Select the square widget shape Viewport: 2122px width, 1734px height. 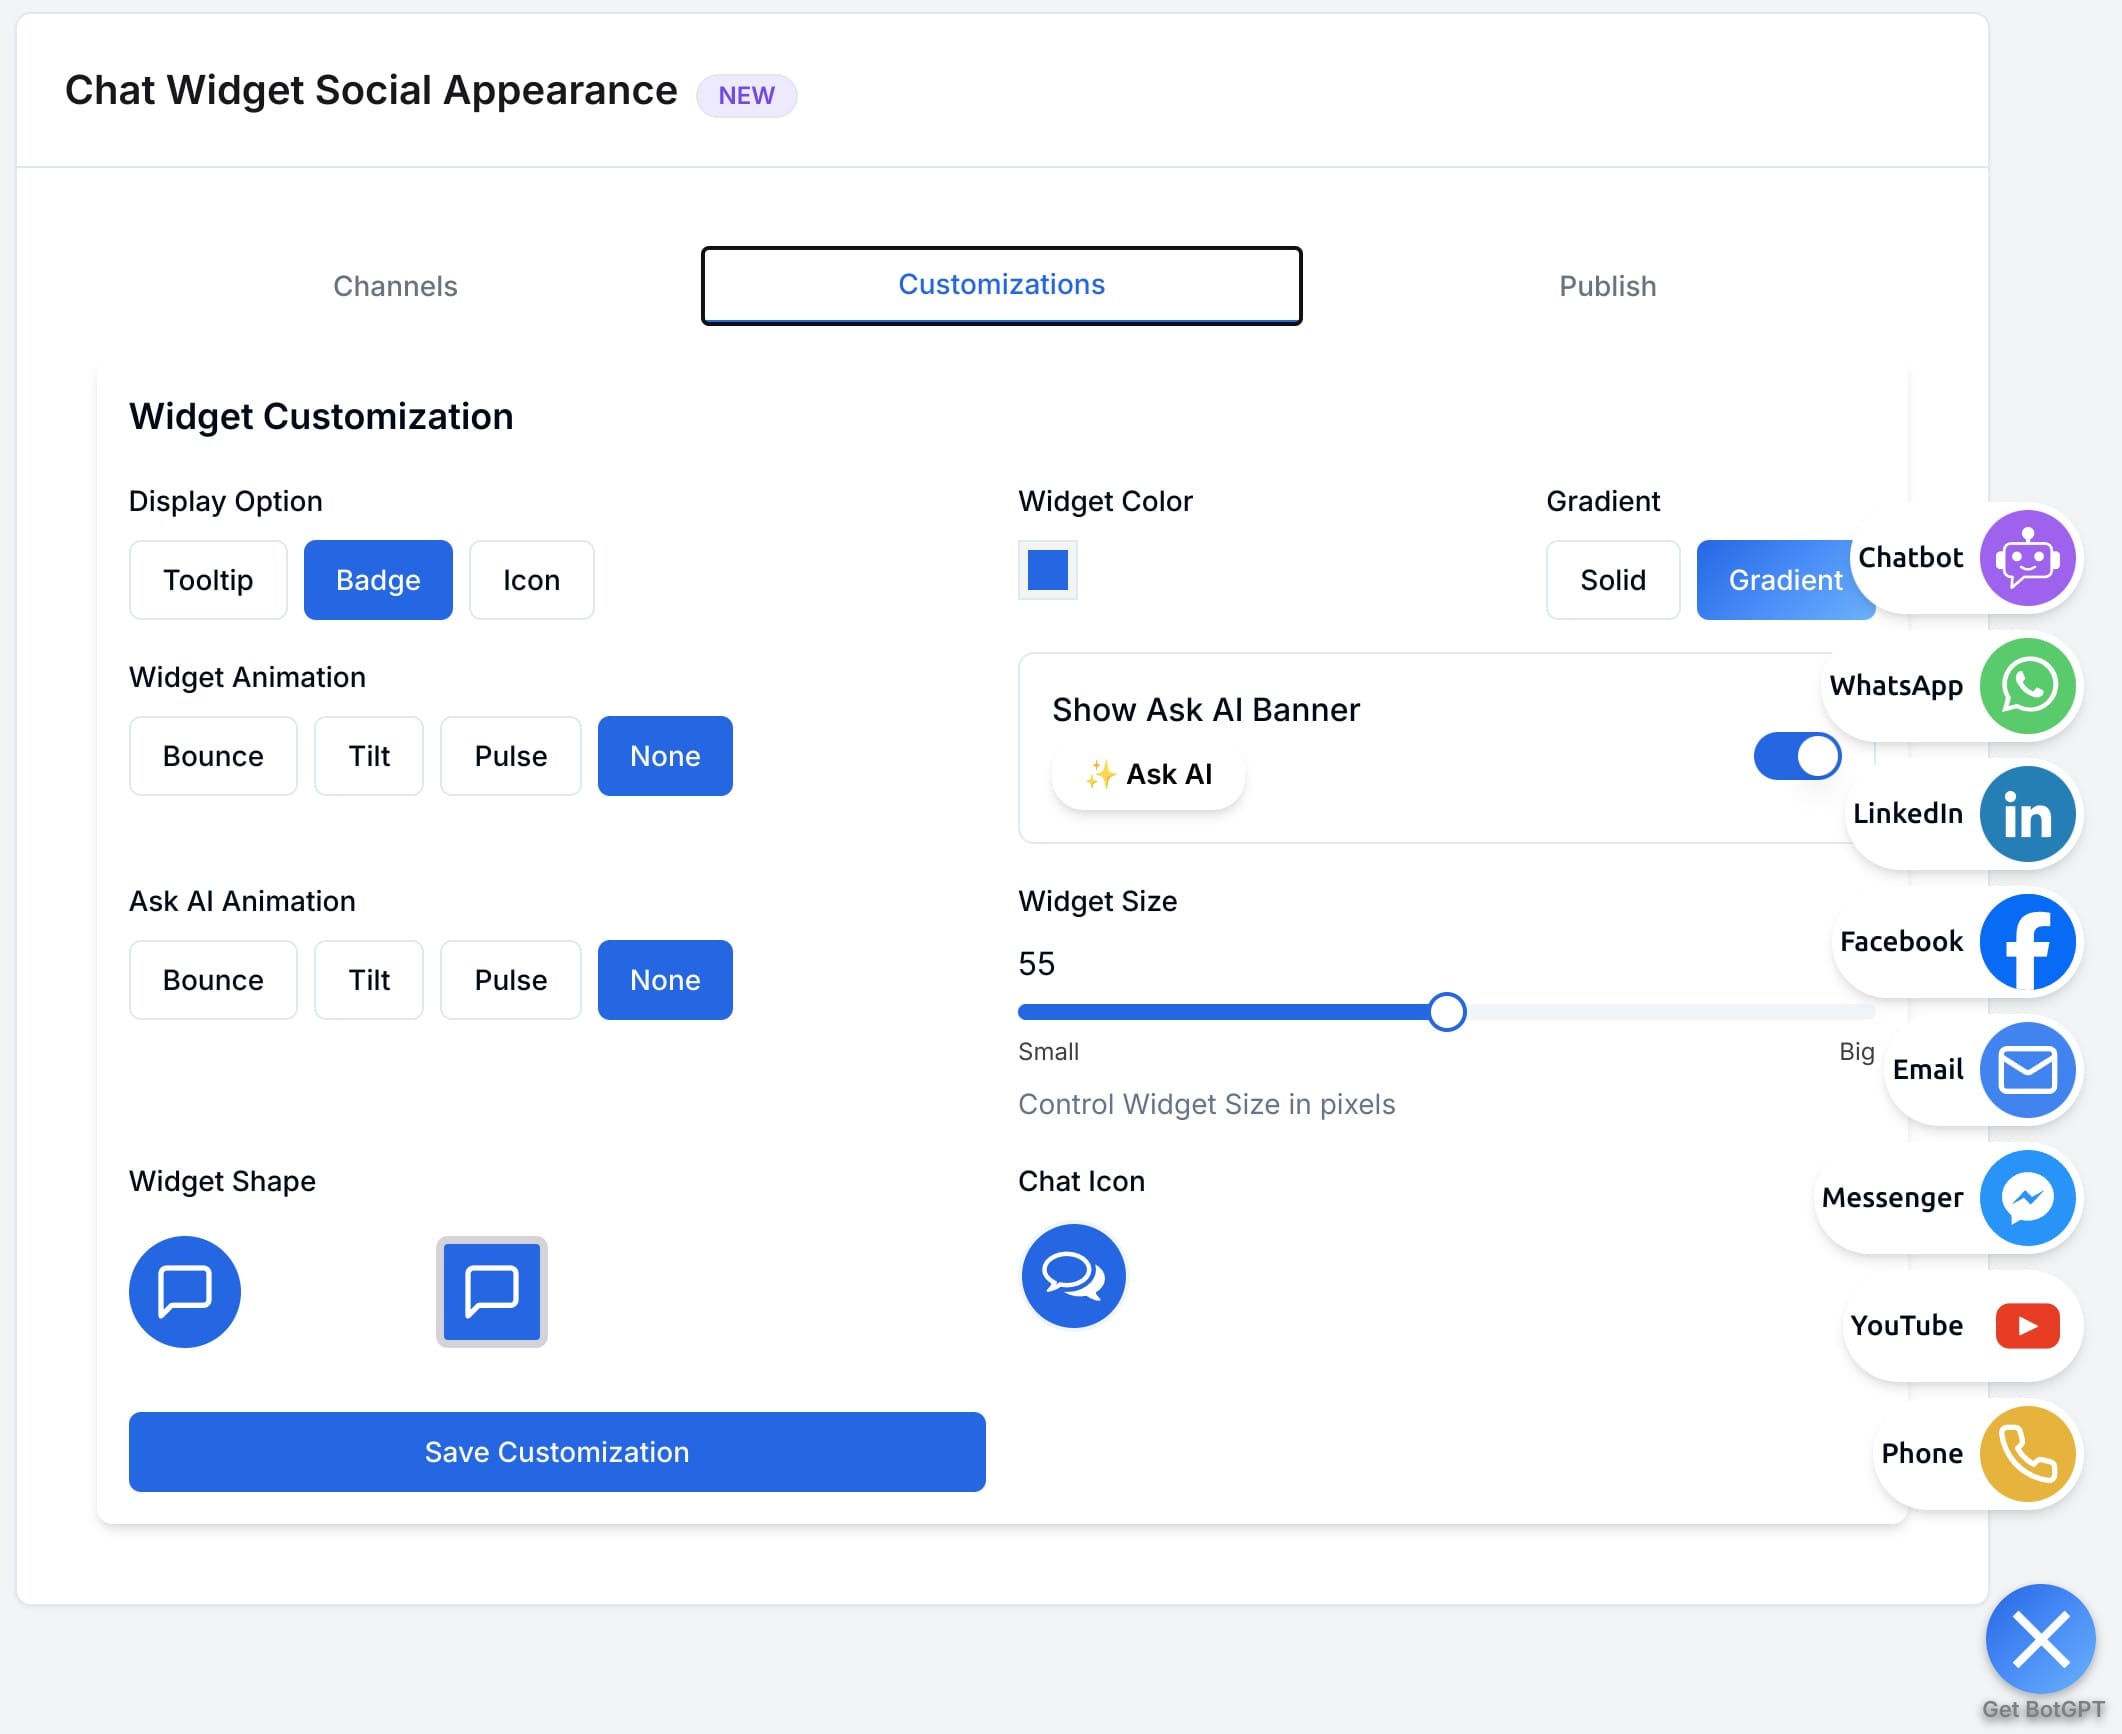pos(491,1292)
